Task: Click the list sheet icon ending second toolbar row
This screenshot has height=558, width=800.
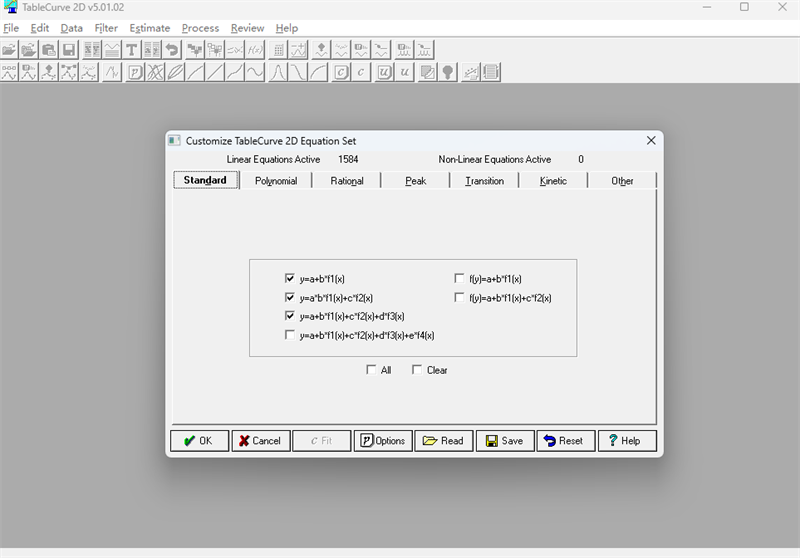Action: coord(491,72)
